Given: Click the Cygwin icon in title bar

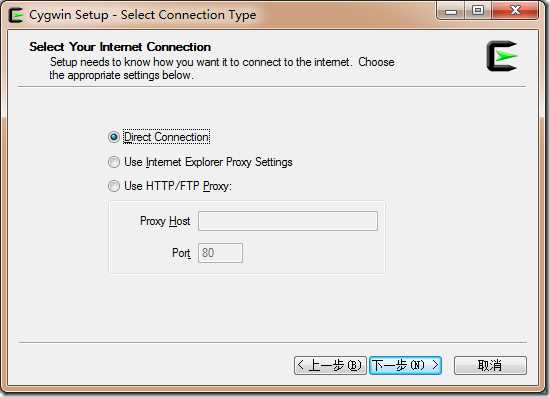Looking at the screenshot, I should (16, 15).
